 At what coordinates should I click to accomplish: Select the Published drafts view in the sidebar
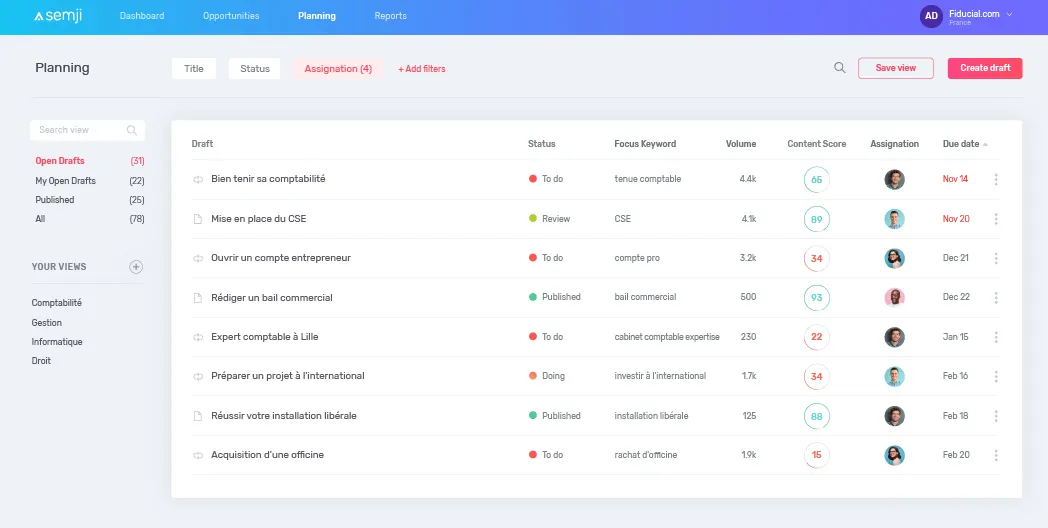pos(55,200)
